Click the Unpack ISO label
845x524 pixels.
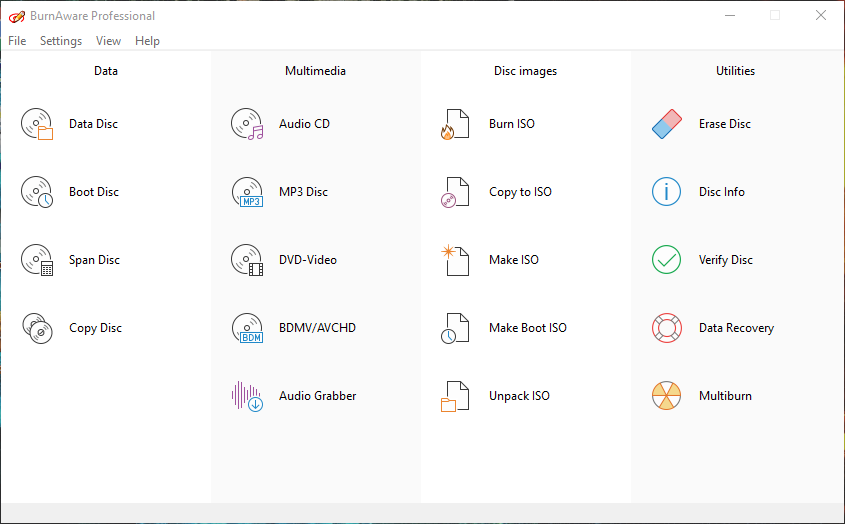520,396
